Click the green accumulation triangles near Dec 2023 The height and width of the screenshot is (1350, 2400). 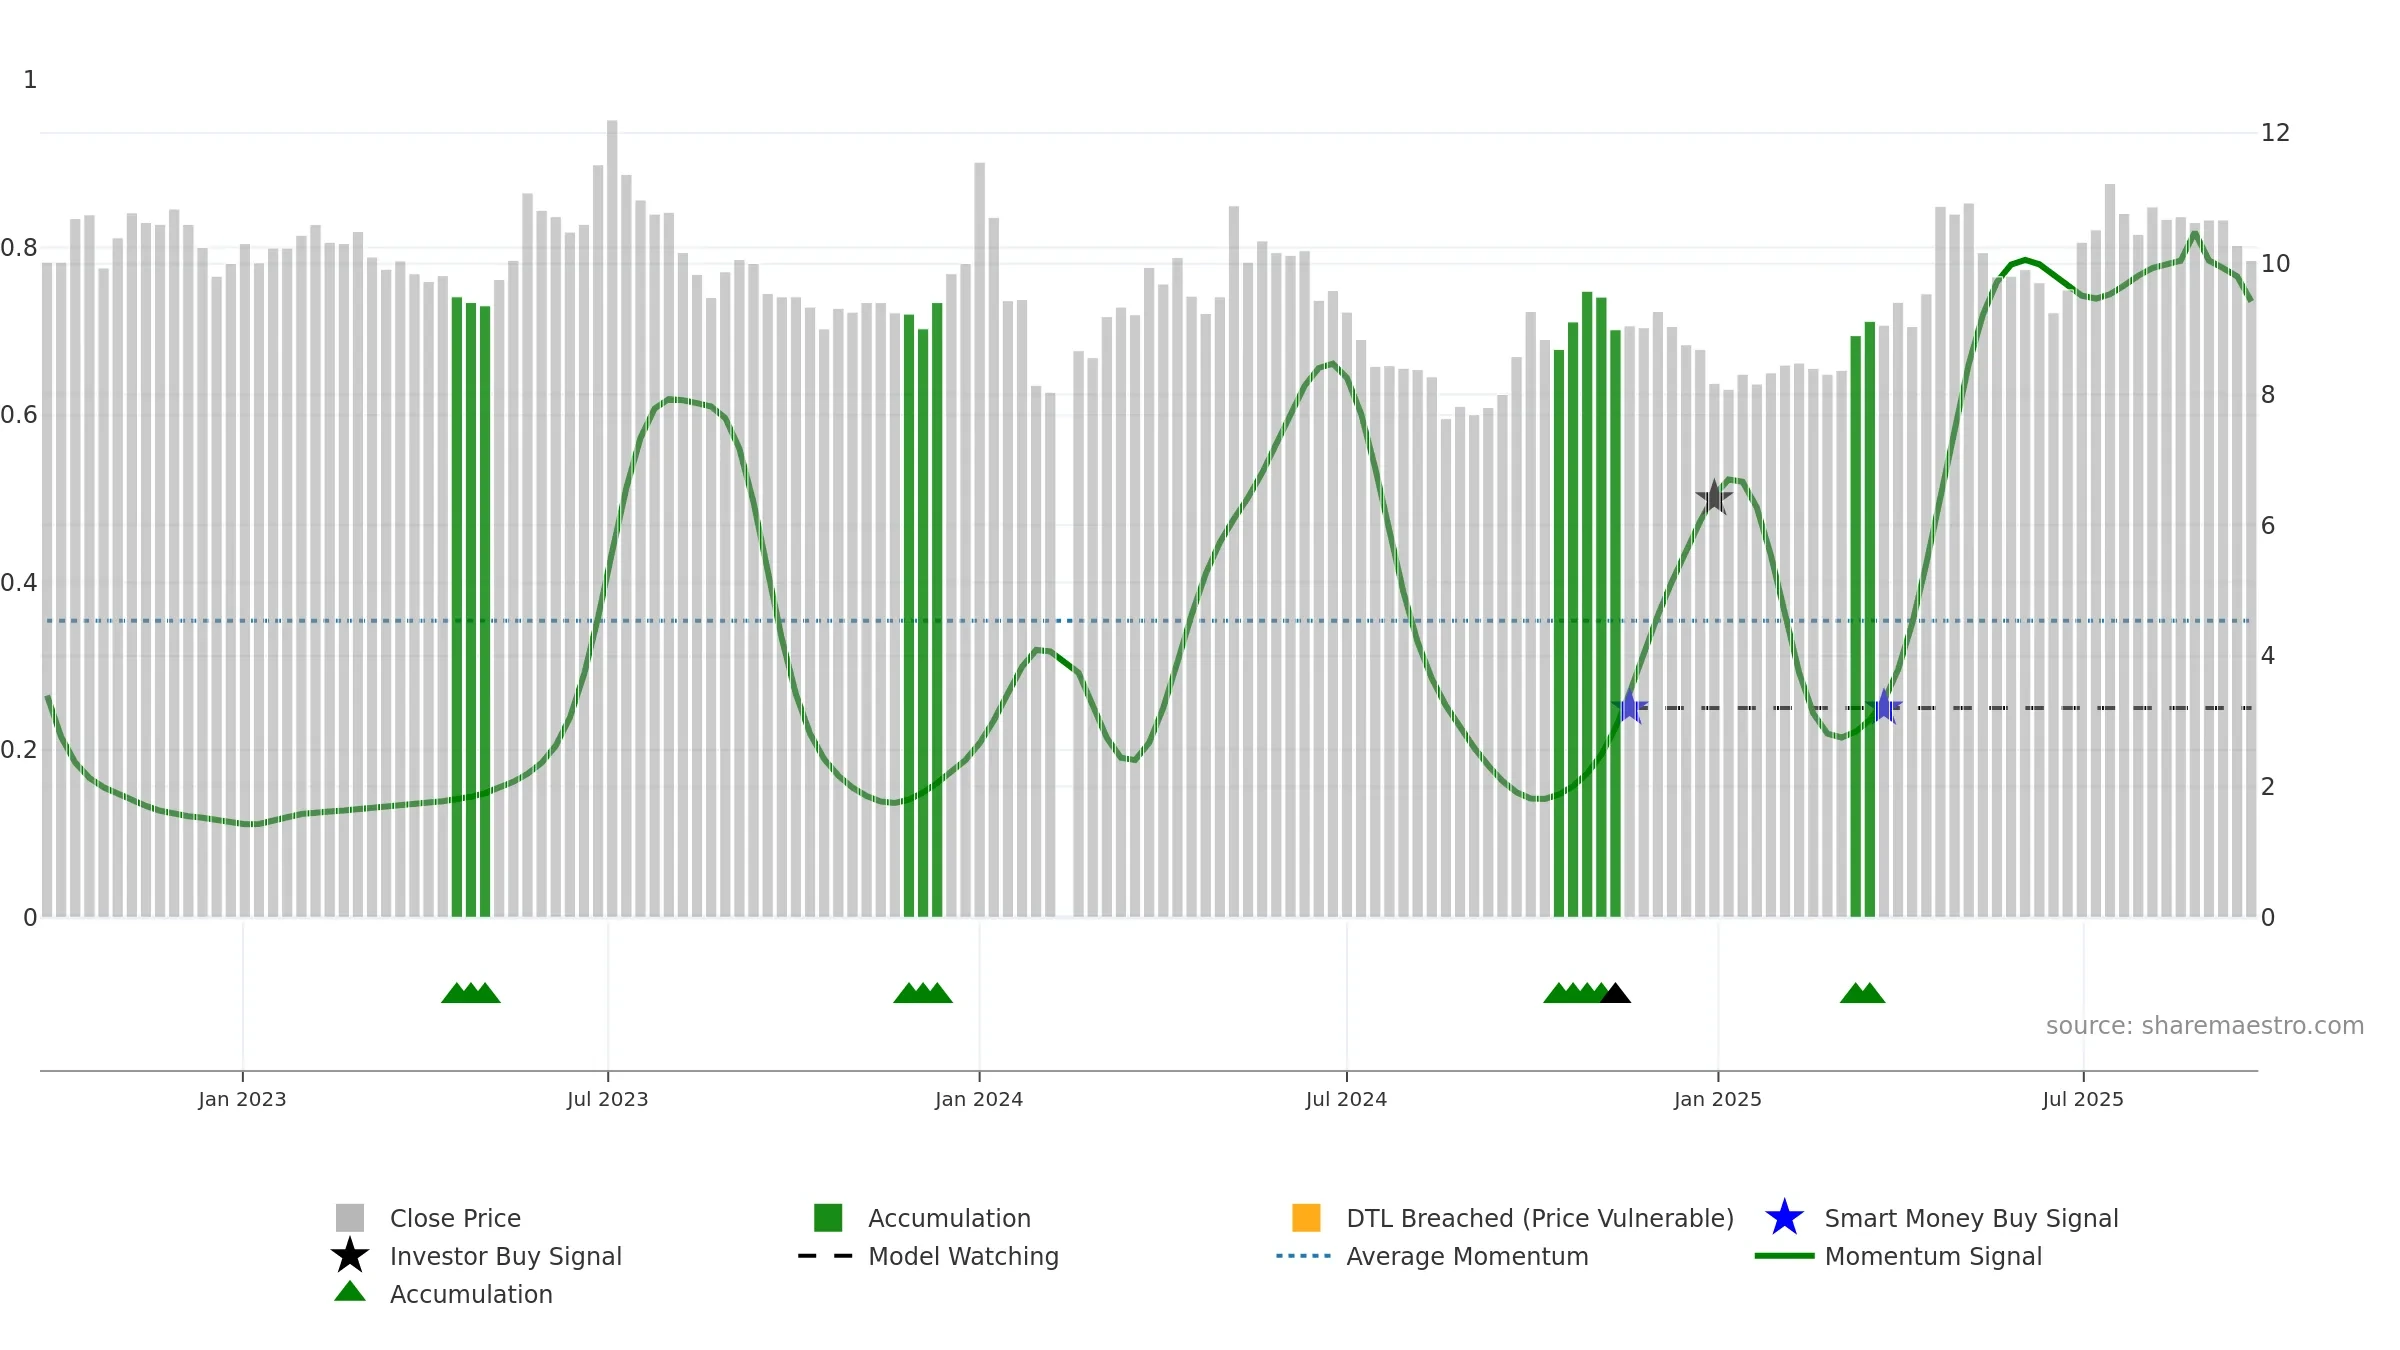click(x=923, y=993)
